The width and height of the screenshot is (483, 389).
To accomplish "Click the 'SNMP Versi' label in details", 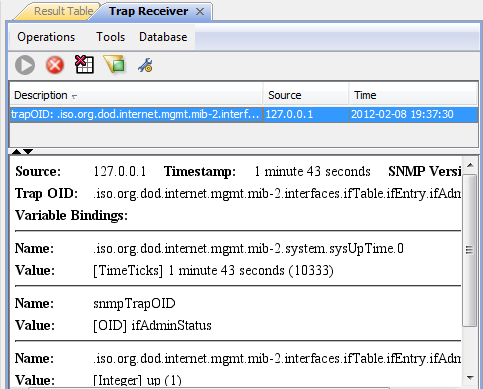I will 425,172.
